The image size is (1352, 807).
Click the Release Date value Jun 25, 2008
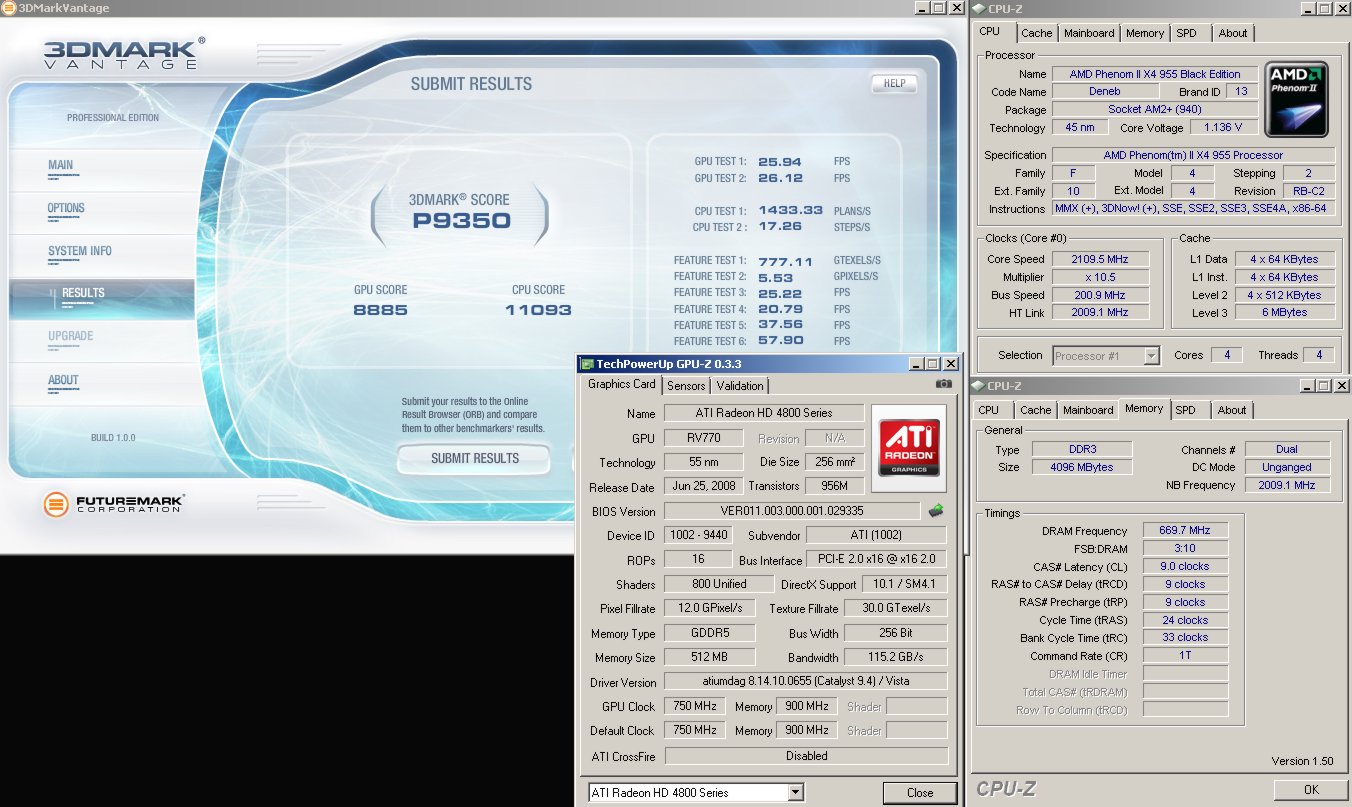(704, 486)
